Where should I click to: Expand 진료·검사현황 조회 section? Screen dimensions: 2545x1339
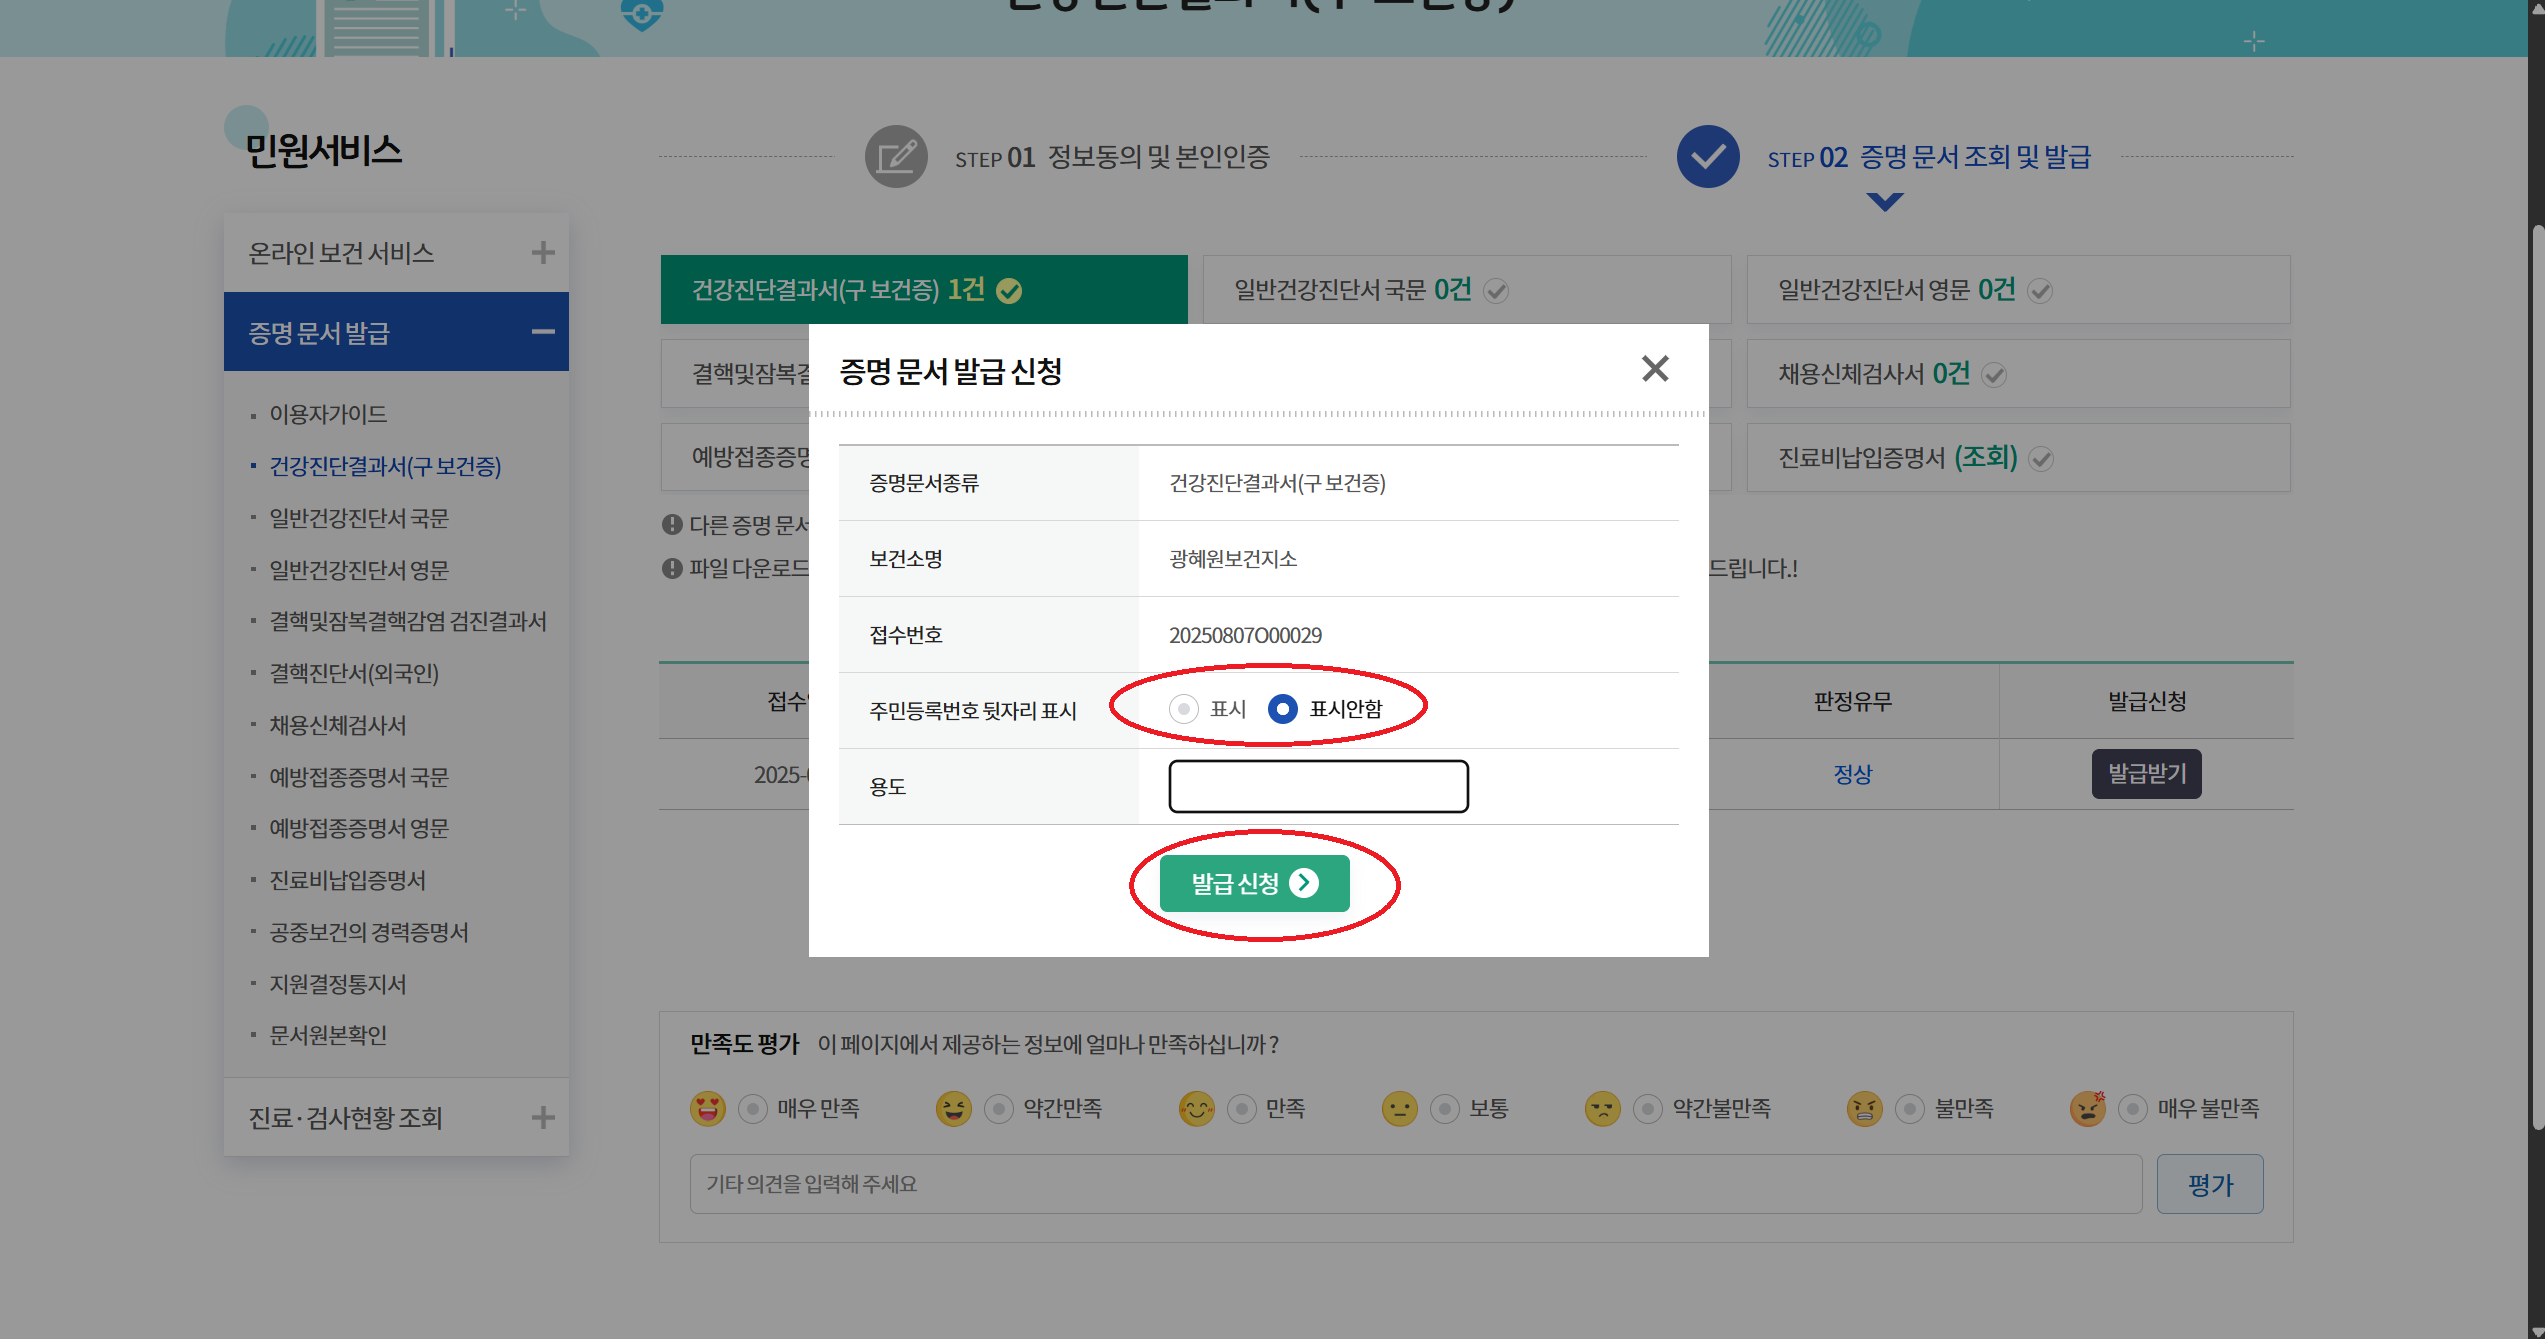tap(543, 1117)
